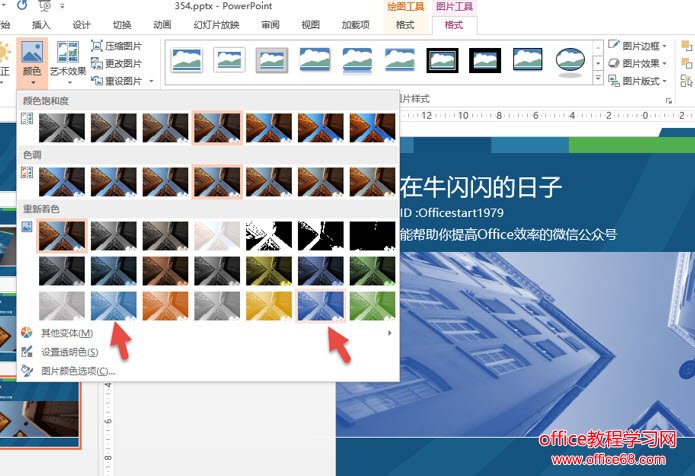Select light gold recolor thumbnail
Screen dimensions: 695x476
point(269,306)
